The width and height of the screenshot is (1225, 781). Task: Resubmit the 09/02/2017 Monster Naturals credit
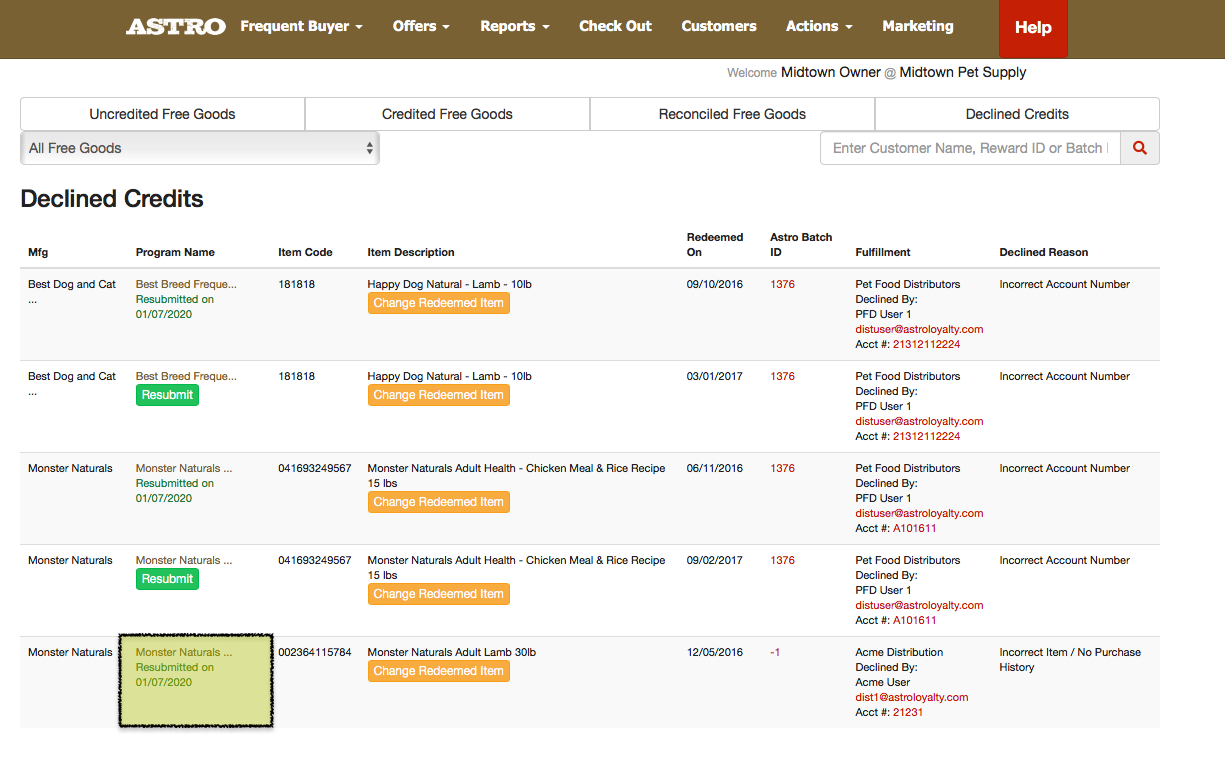(x=167, y=579)
